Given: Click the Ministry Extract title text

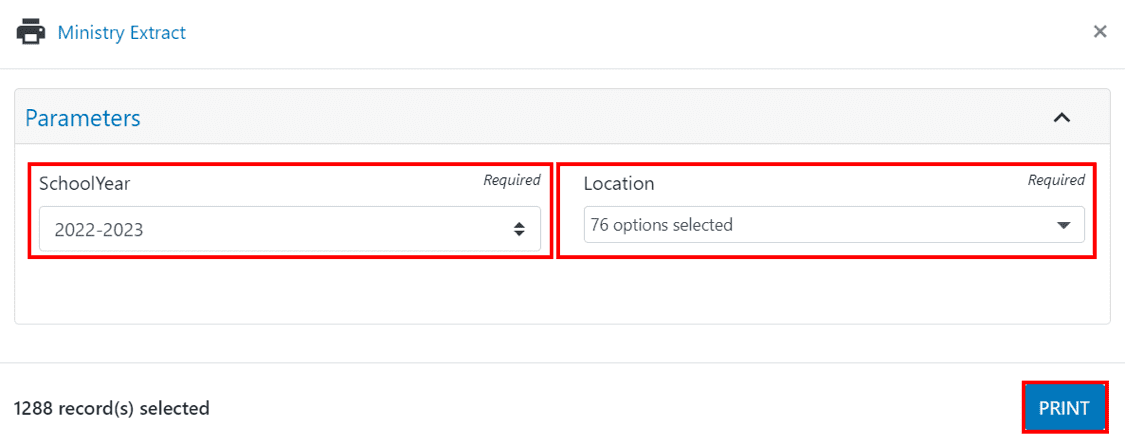Looking at the screenshot, I should [121, 32].
